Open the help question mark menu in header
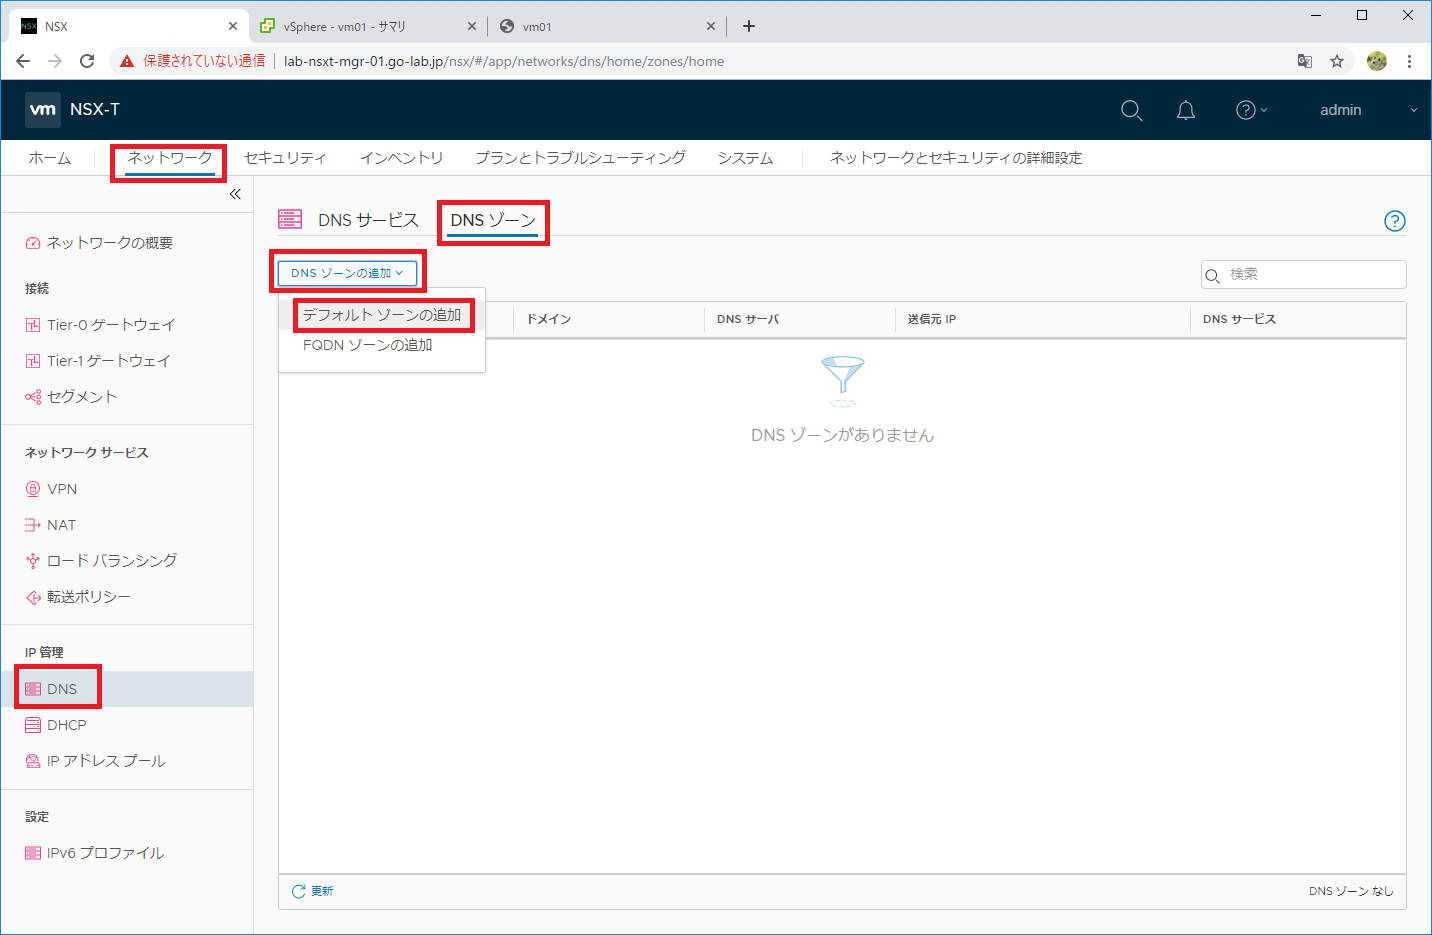 click(1251, 110)
